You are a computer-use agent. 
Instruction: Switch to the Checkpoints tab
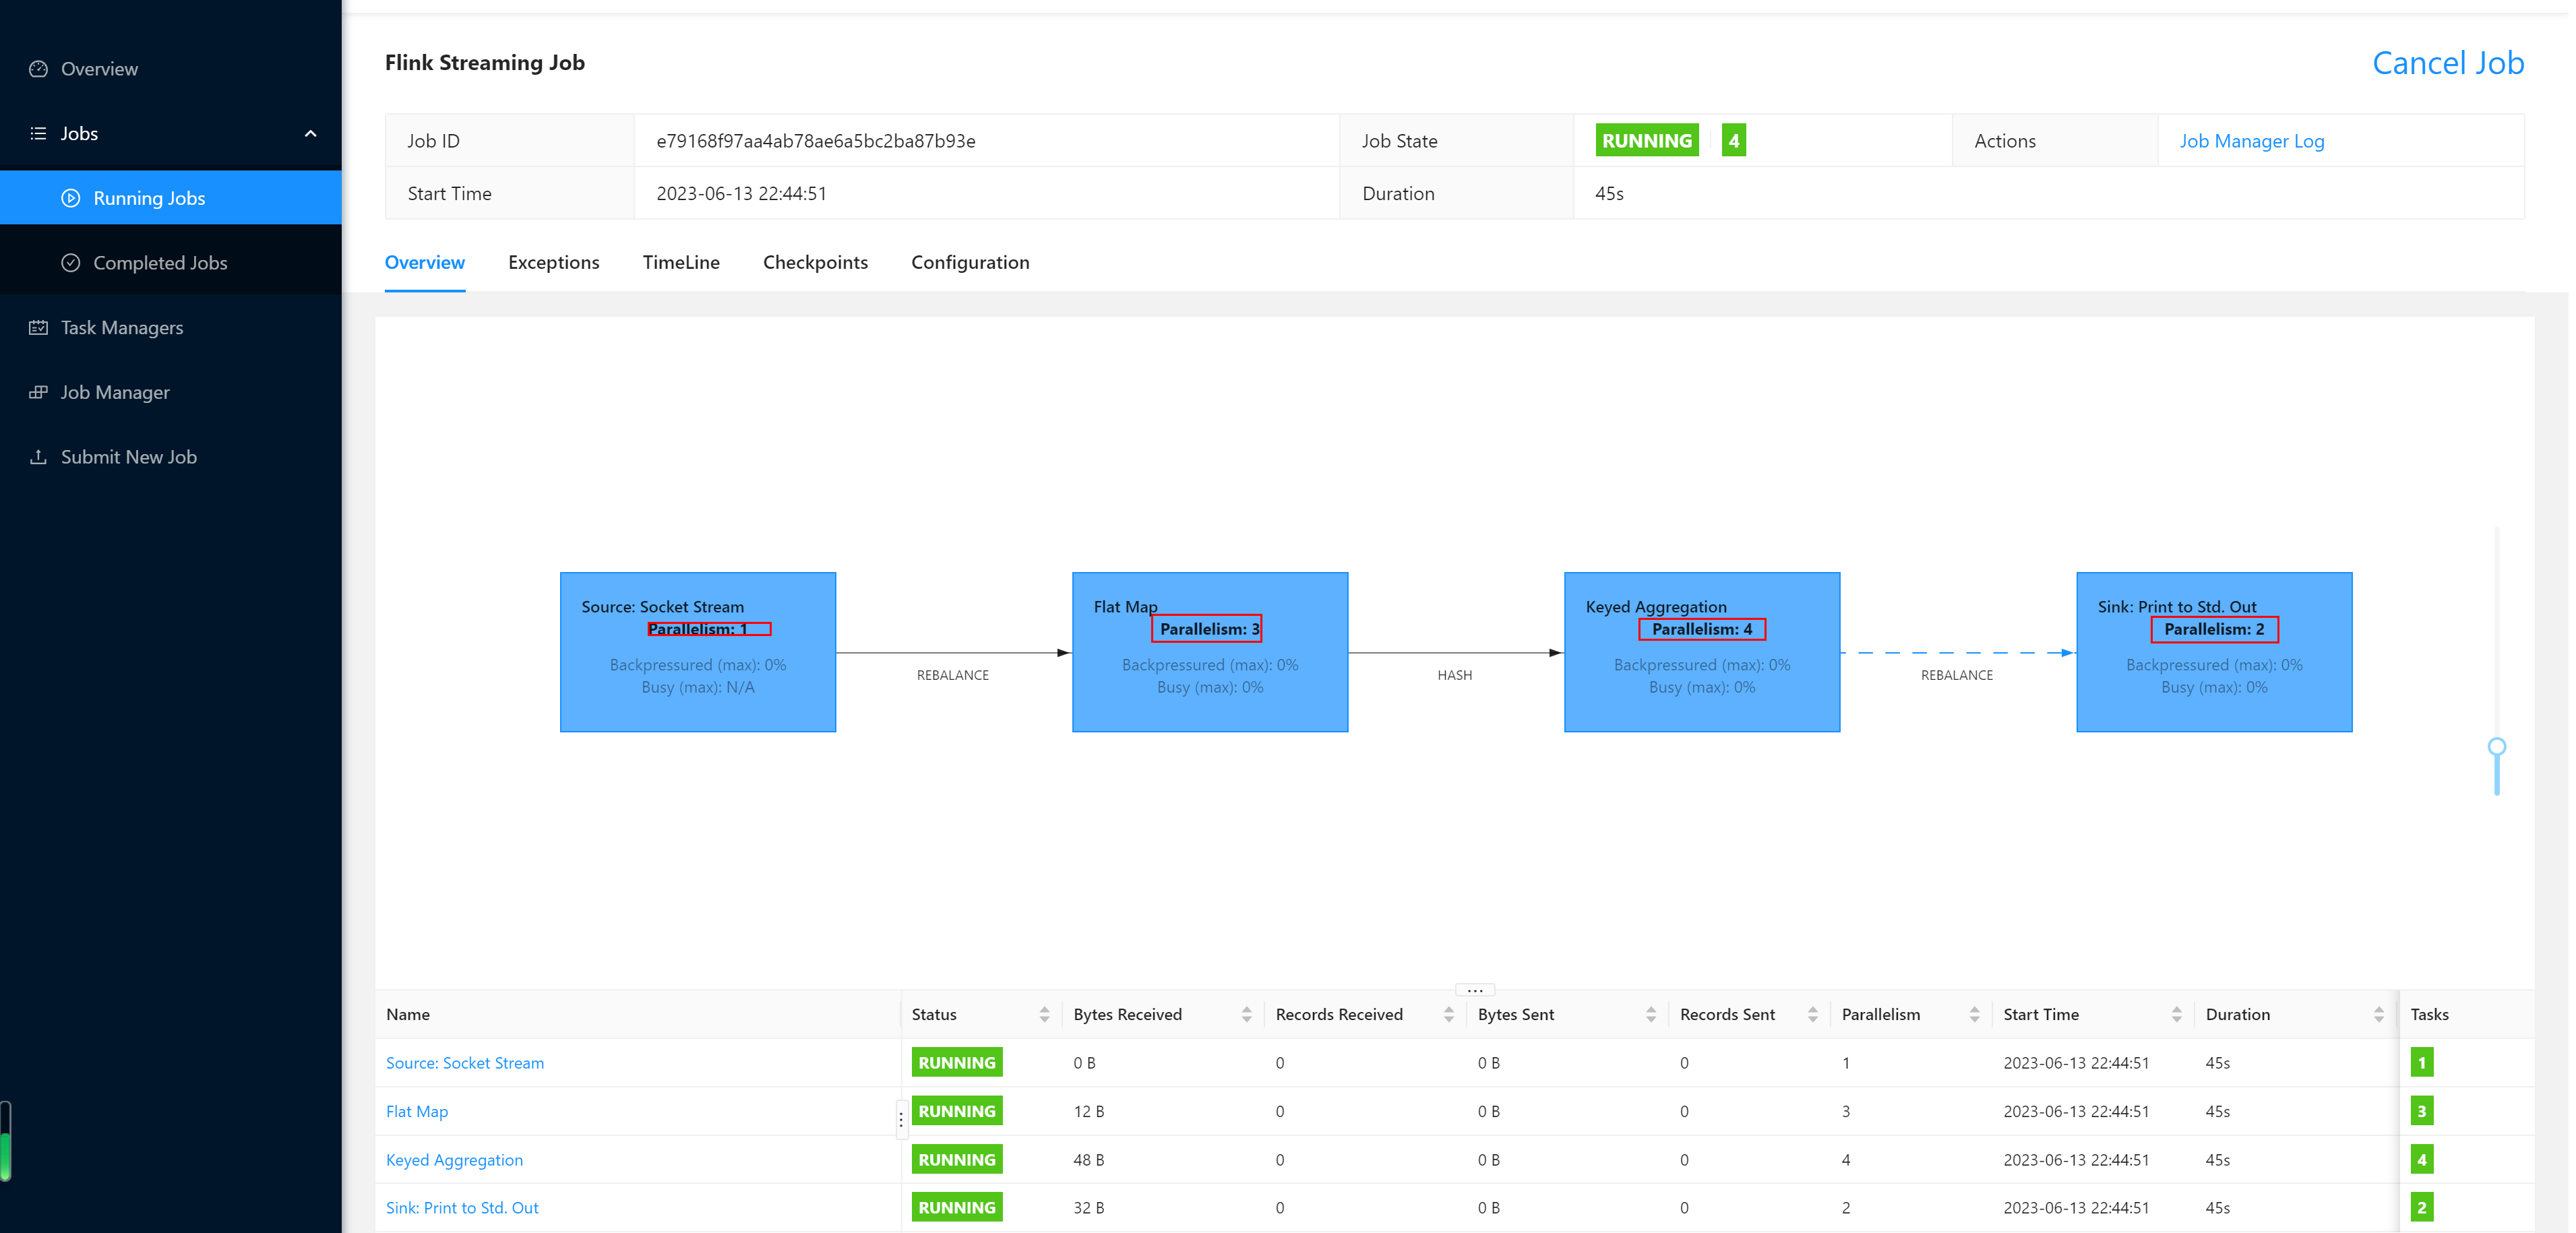pos(815,262)
